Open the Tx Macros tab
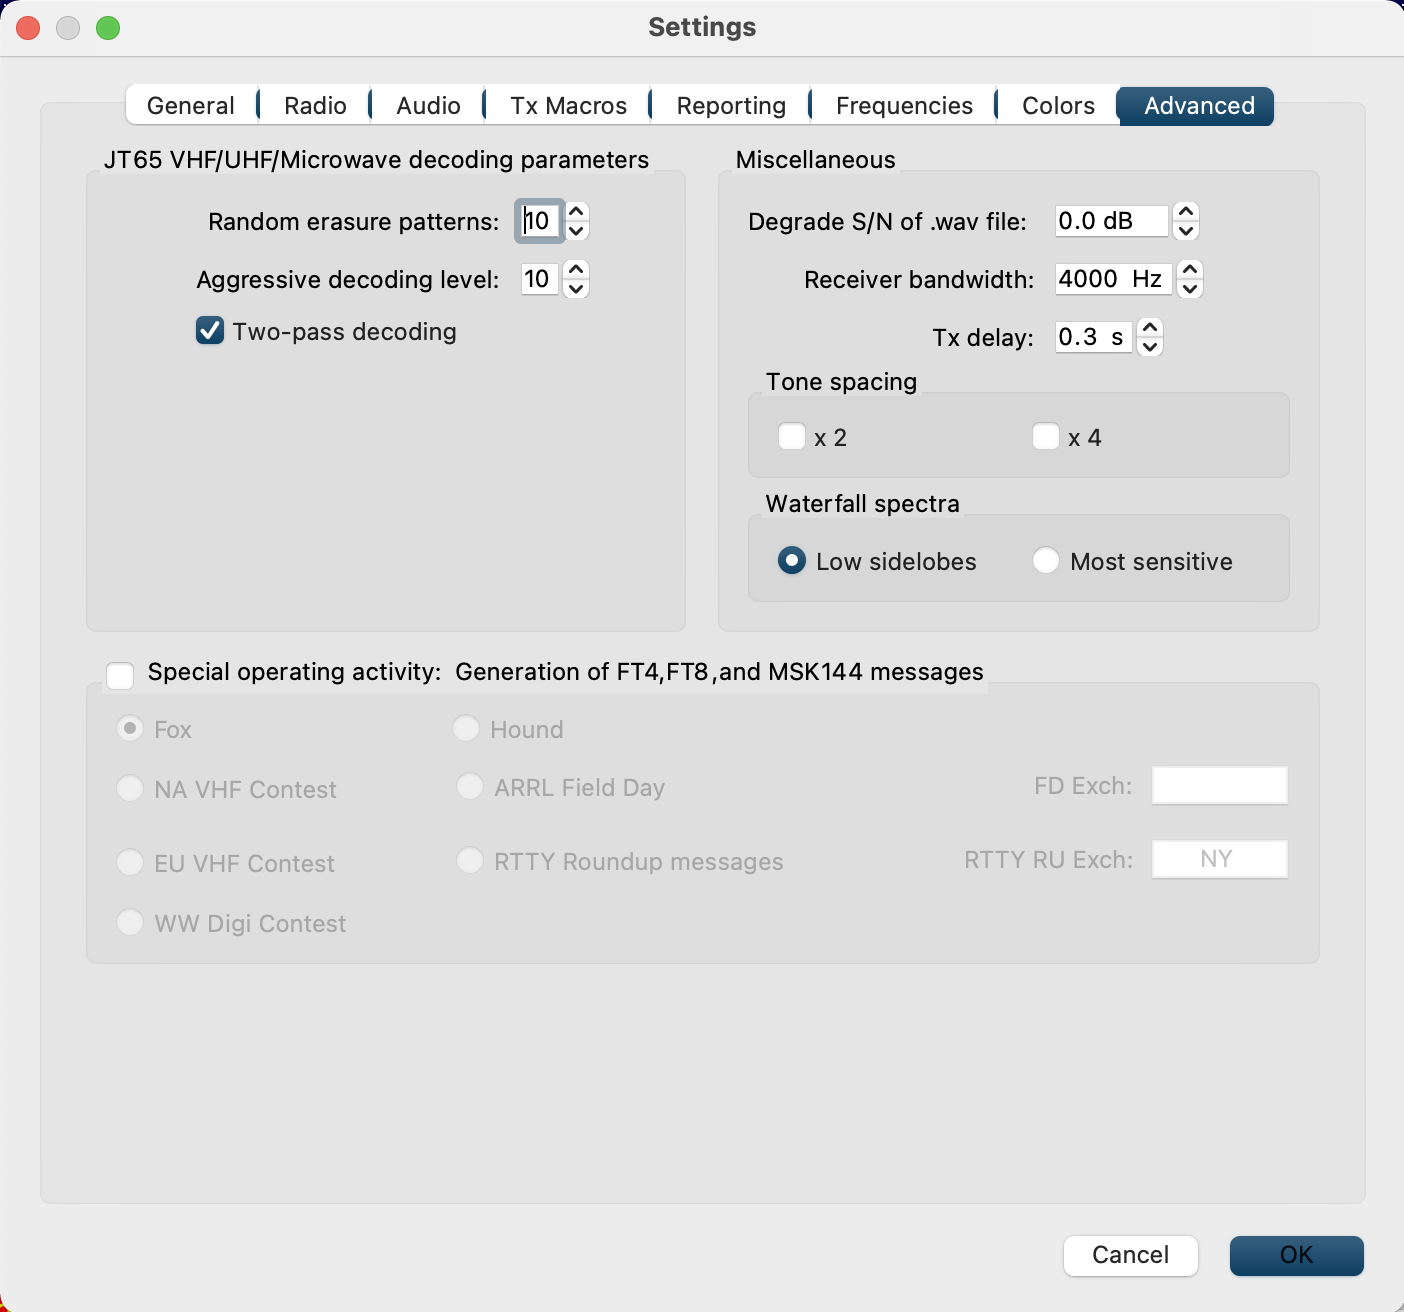The width and height of the screenshot is (1404, 1312). (568, 106)
